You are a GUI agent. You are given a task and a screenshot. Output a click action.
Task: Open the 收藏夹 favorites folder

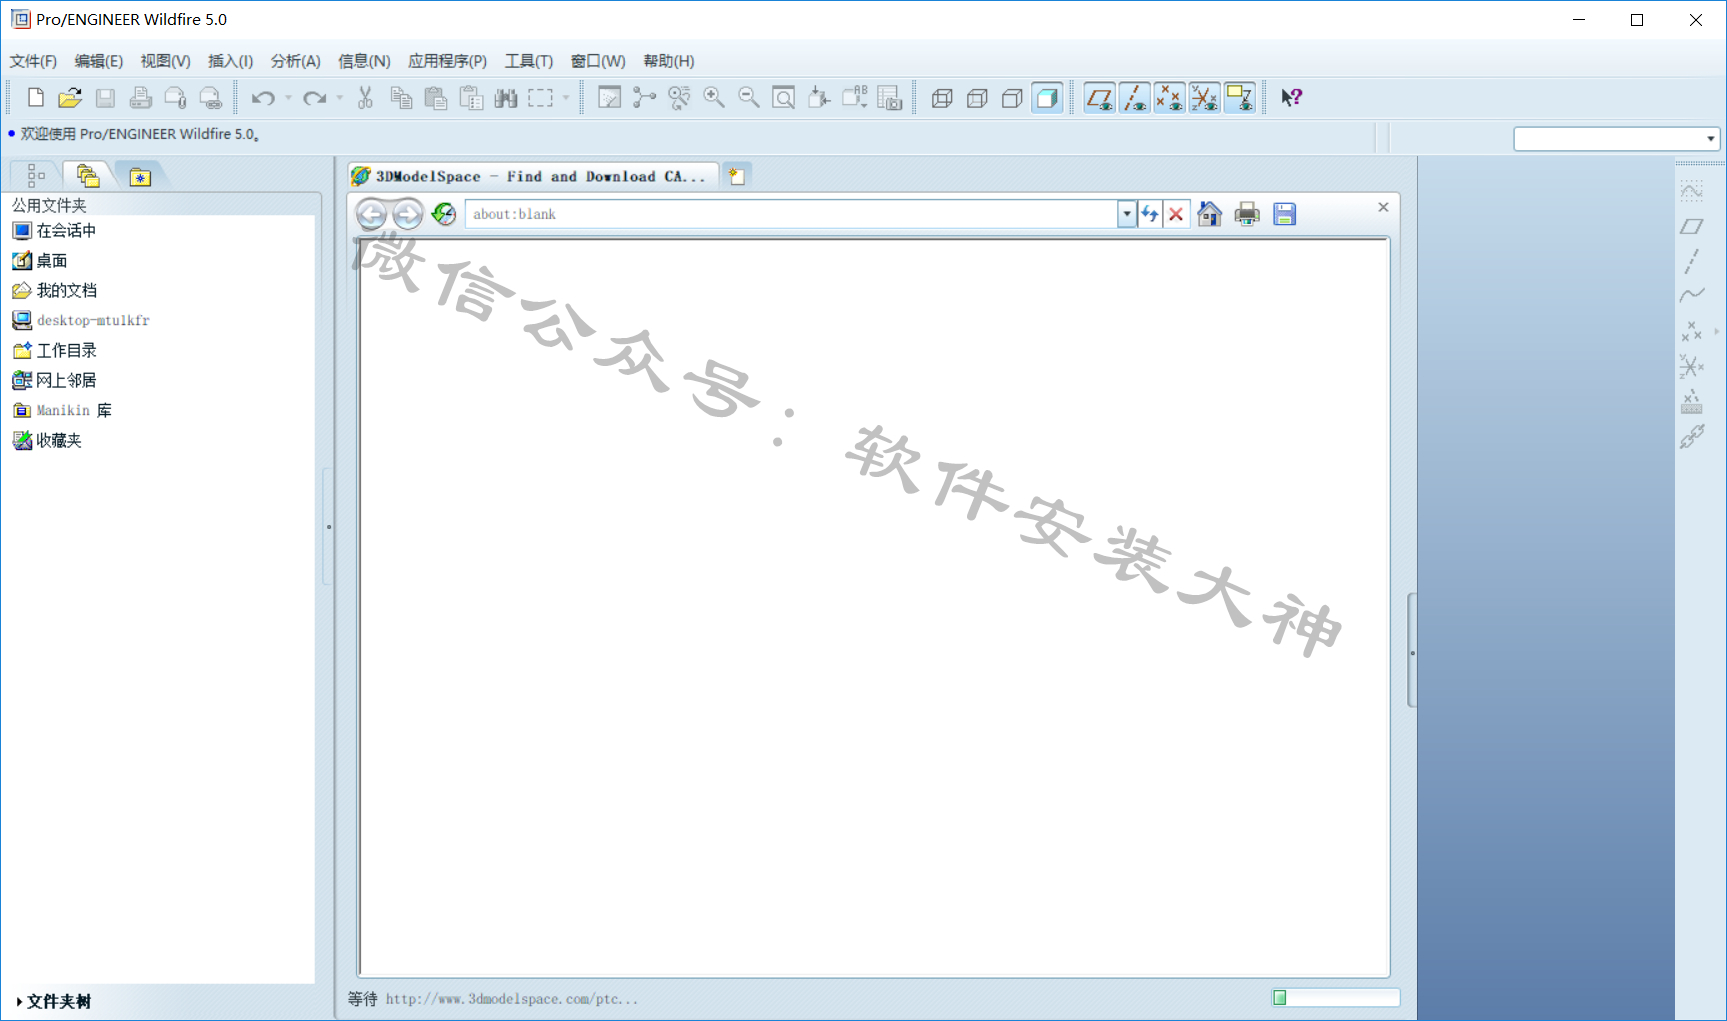pyautogui.click(x=47, y=441)
